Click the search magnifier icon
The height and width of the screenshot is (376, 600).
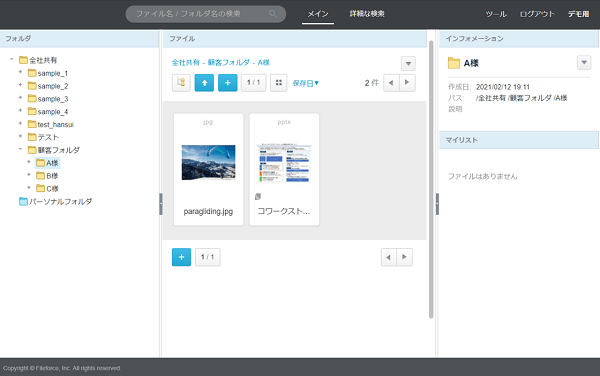click(x=272, y=14)
